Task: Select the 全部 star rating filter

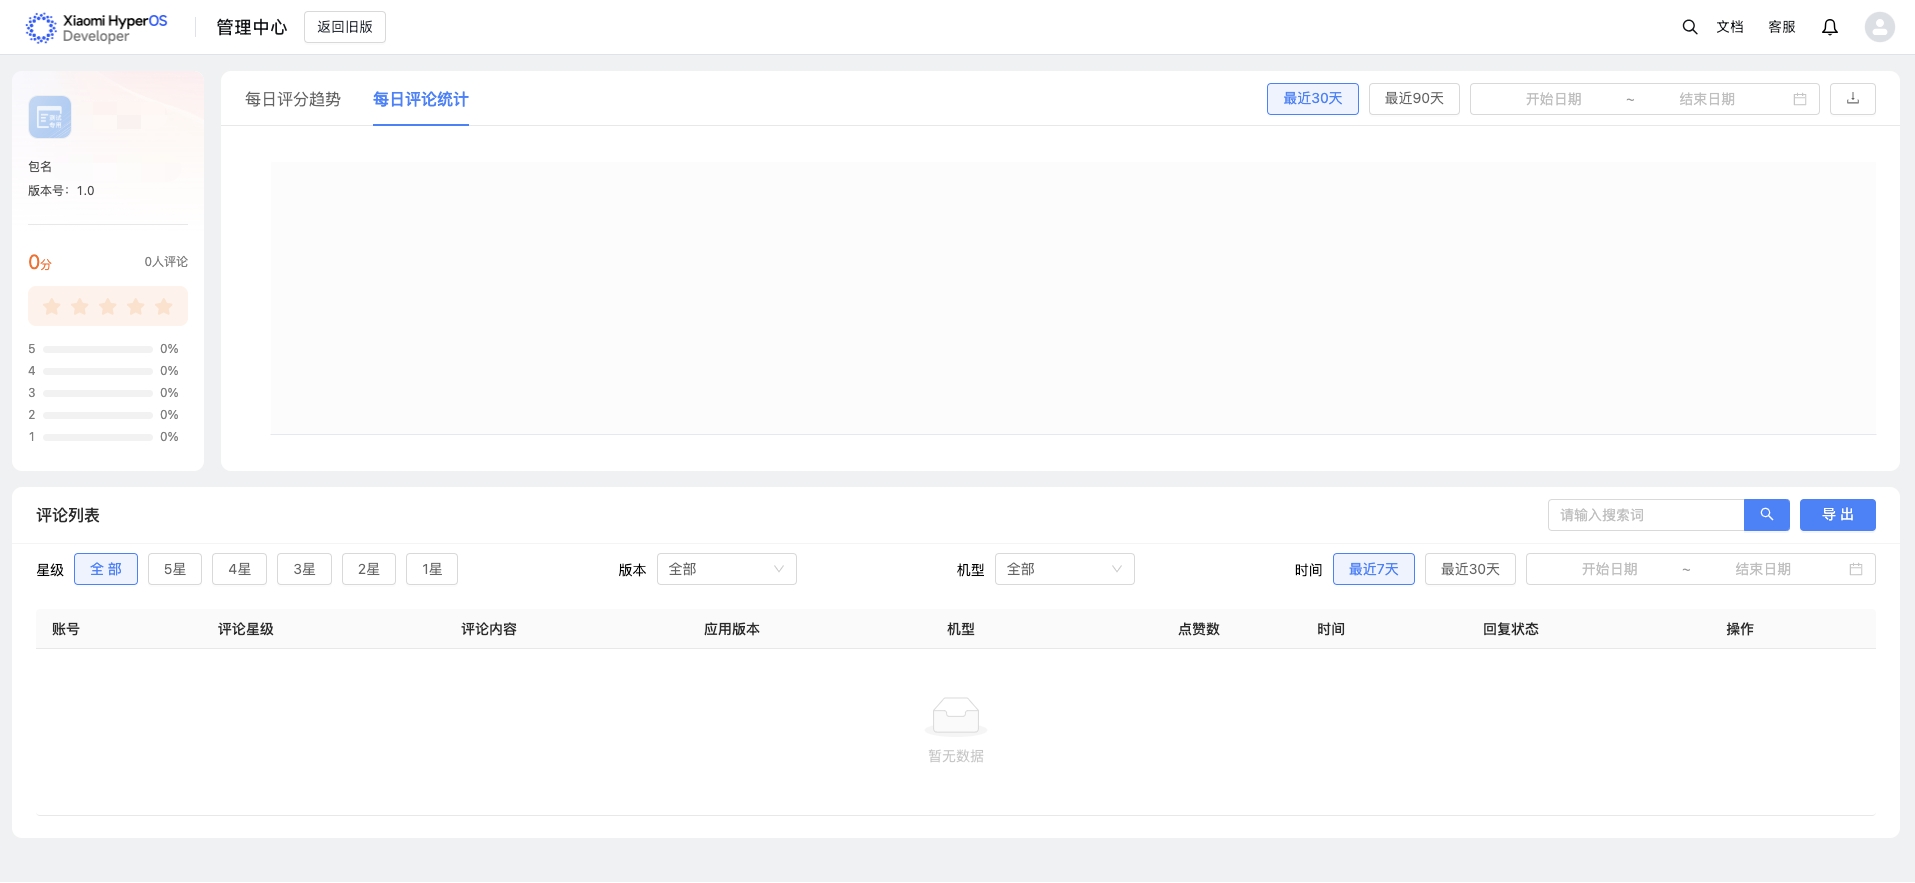Action: click(x=106, y=570)
